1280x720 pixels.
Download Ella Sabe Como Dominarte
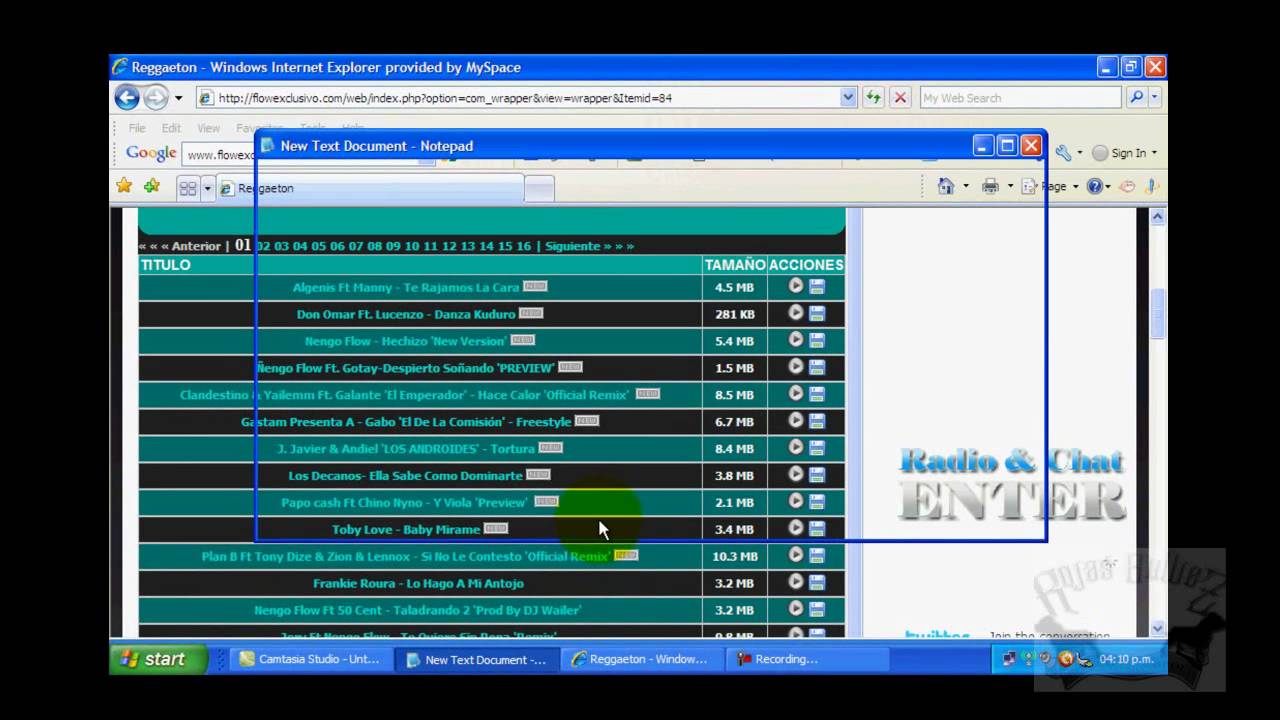point(817,475)
